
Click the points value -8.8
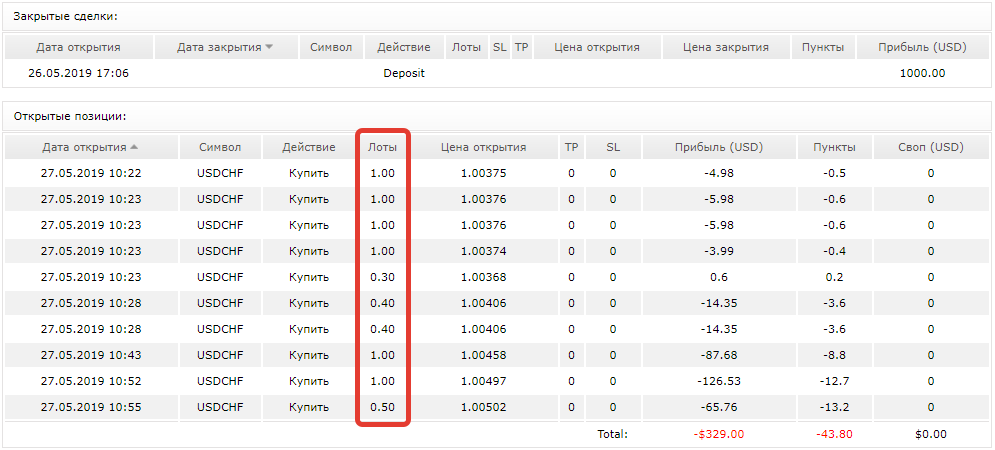point(834,355)
